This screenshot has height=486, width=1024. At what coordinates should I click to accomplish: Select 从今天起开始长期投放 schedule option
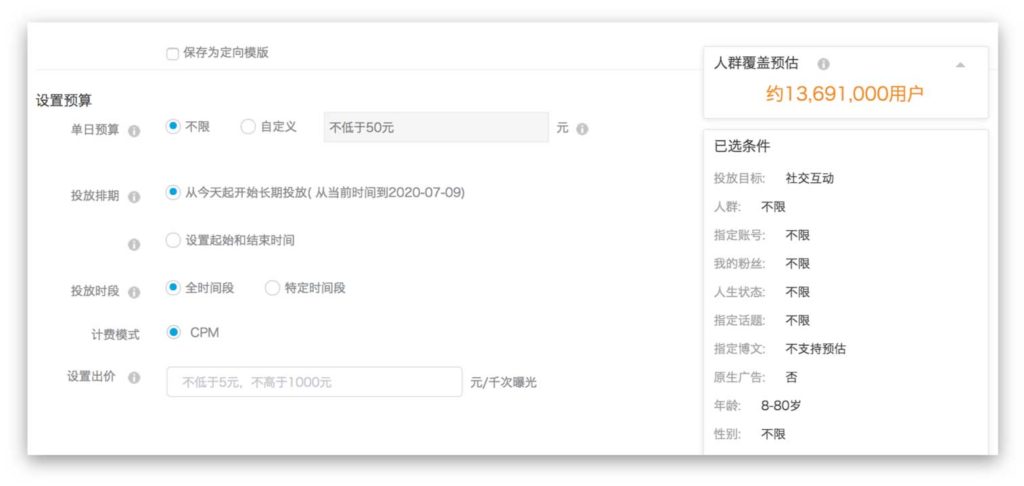(x=172, y=193)
